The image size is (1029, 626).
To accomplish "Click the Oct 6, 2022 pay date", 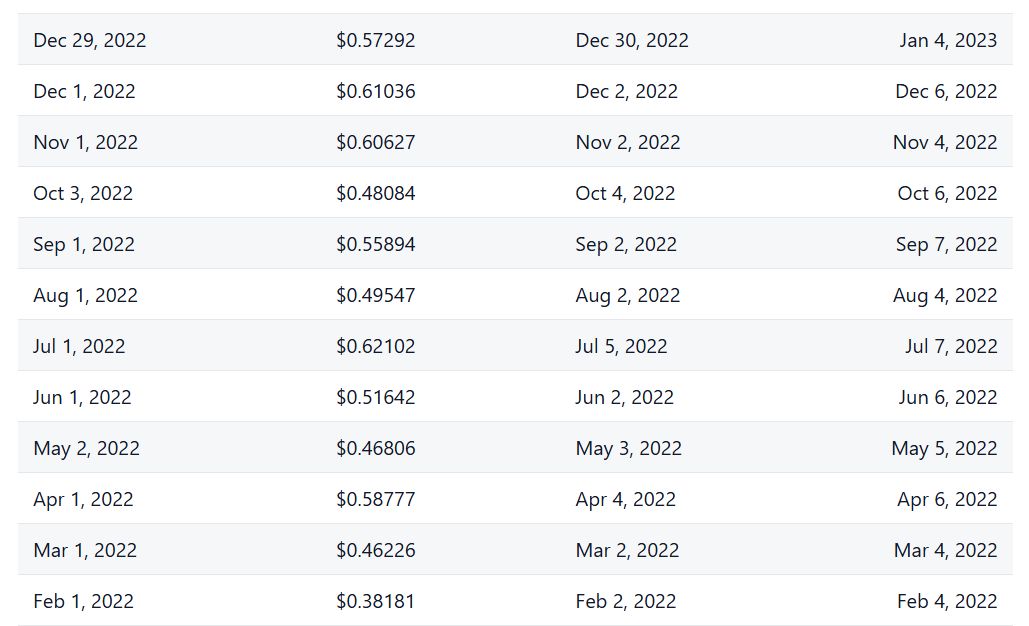I will (x=947, y=193).
